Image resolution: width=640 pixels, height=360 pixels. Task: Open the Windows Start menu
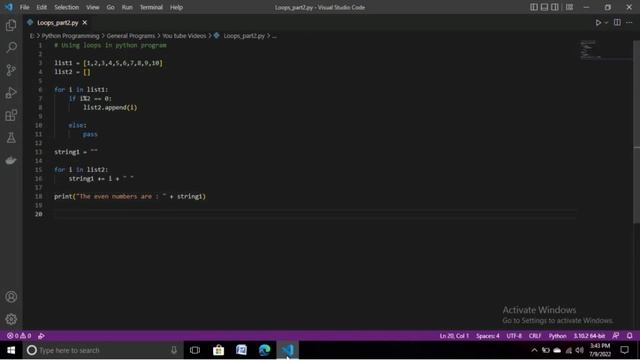point(11,350)
